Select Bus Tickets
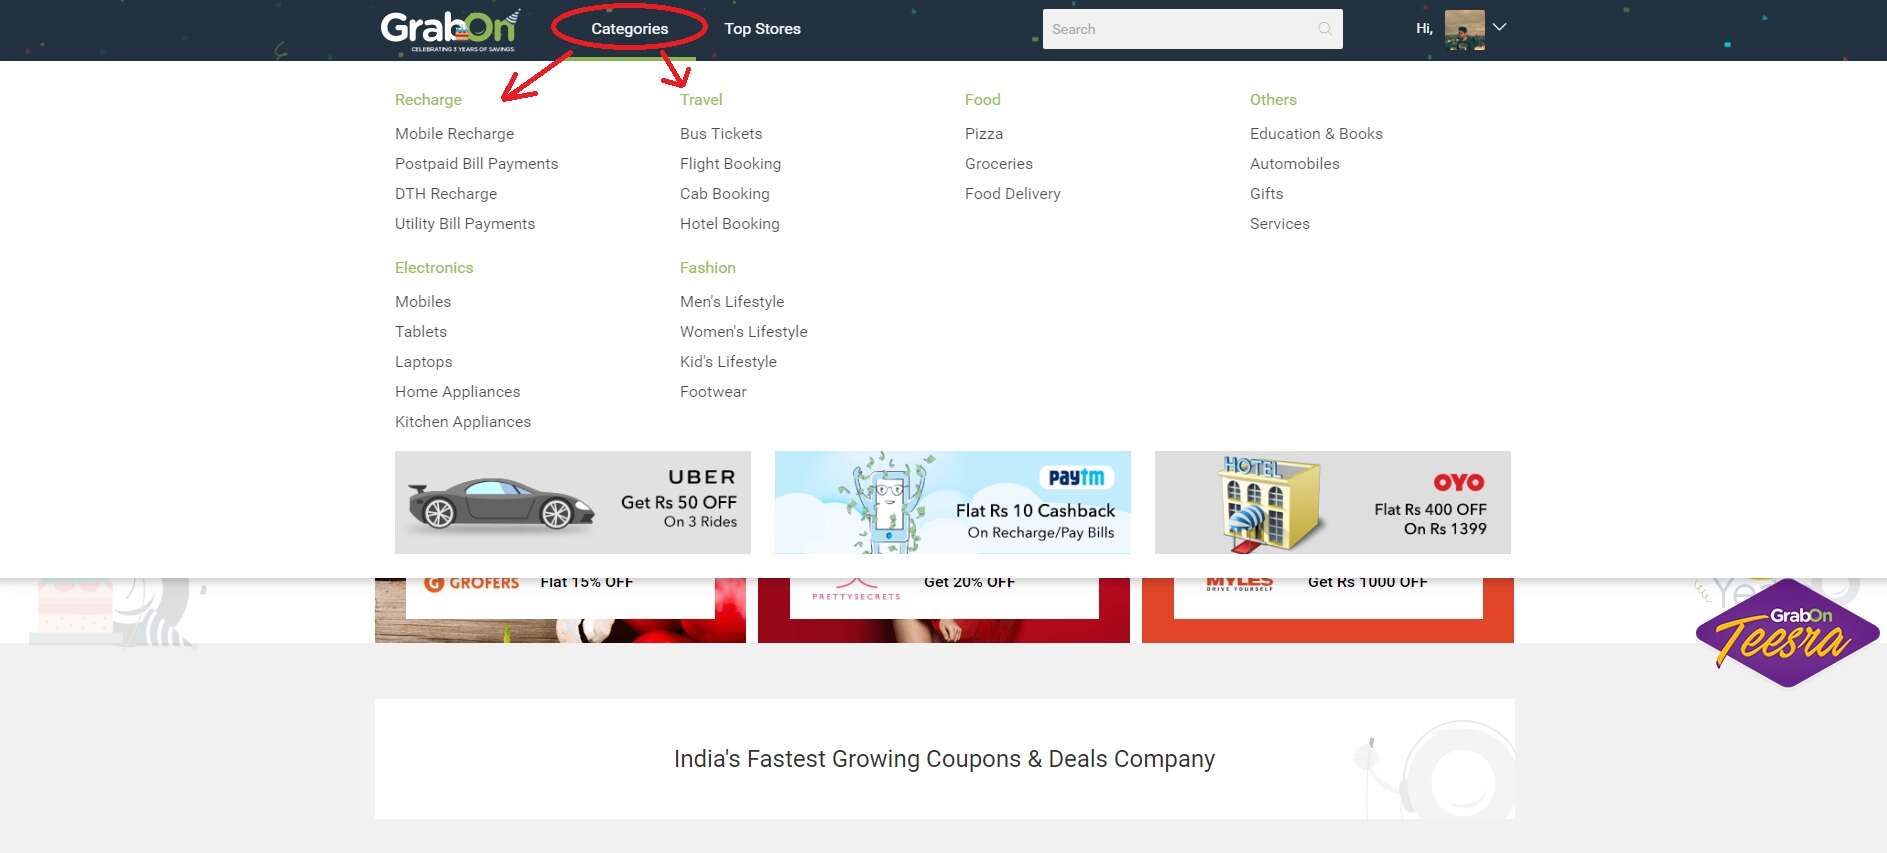 (x=721, y=134)
